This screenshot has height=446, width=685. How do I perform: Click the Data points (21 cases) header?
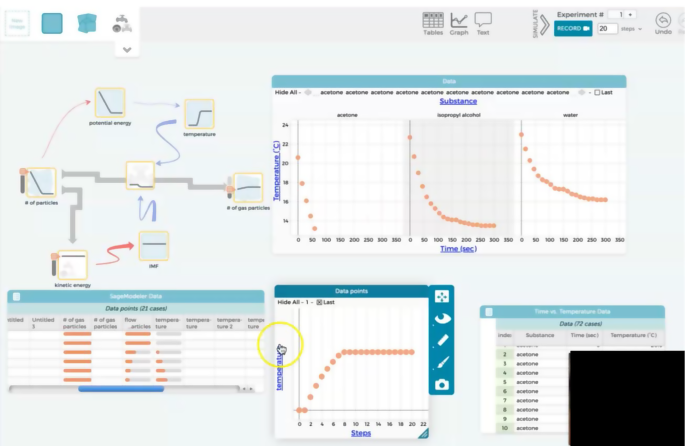click(136, 308)
